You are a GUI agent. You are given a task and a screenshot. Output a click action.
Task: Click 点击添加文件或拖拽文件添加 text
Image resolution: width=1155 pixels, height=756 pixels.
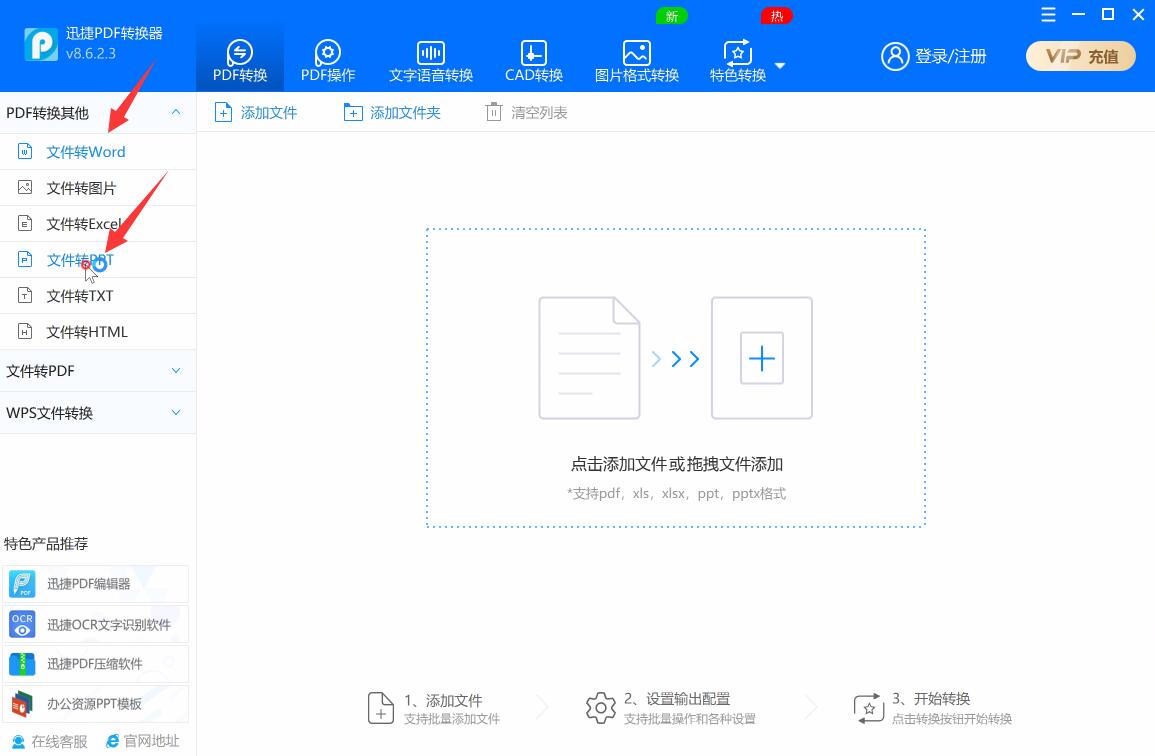(676, 464)
